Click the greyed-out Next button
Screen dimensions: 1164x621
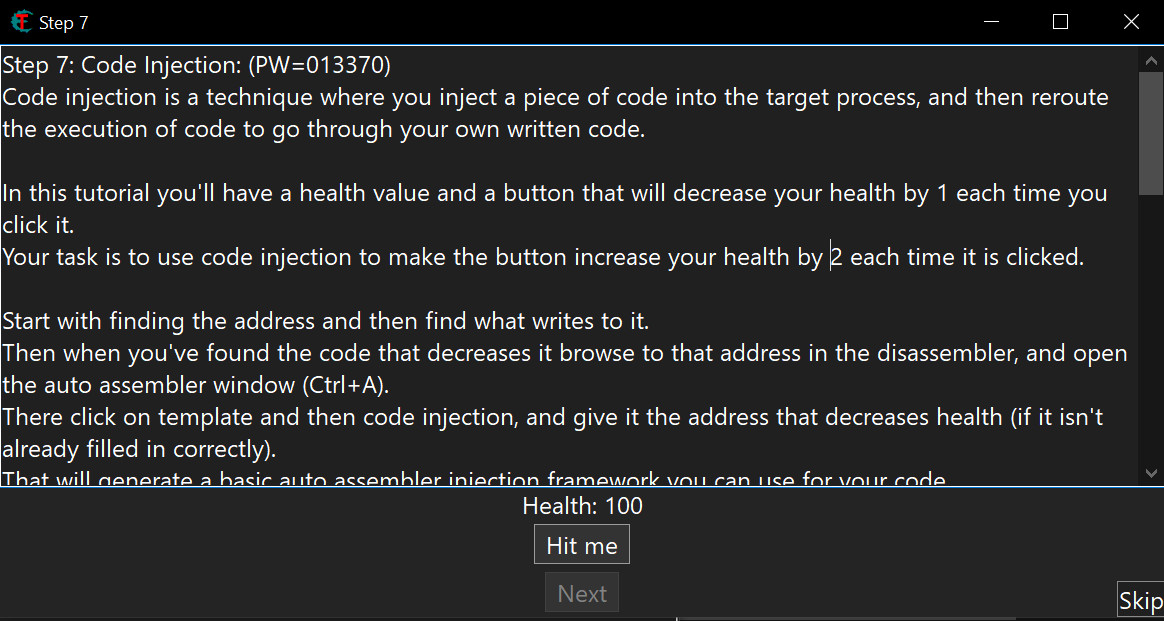pyautogui.click(x=582, y=593)
